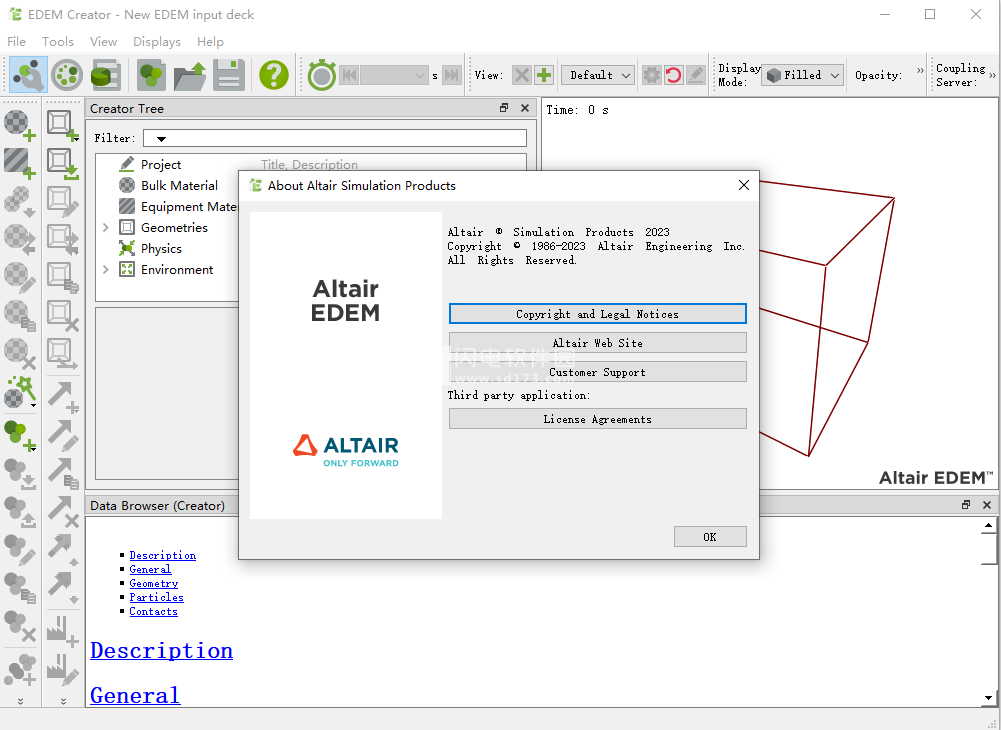Click the import particle download icon

pyautogui.click(x=20, y=475)
